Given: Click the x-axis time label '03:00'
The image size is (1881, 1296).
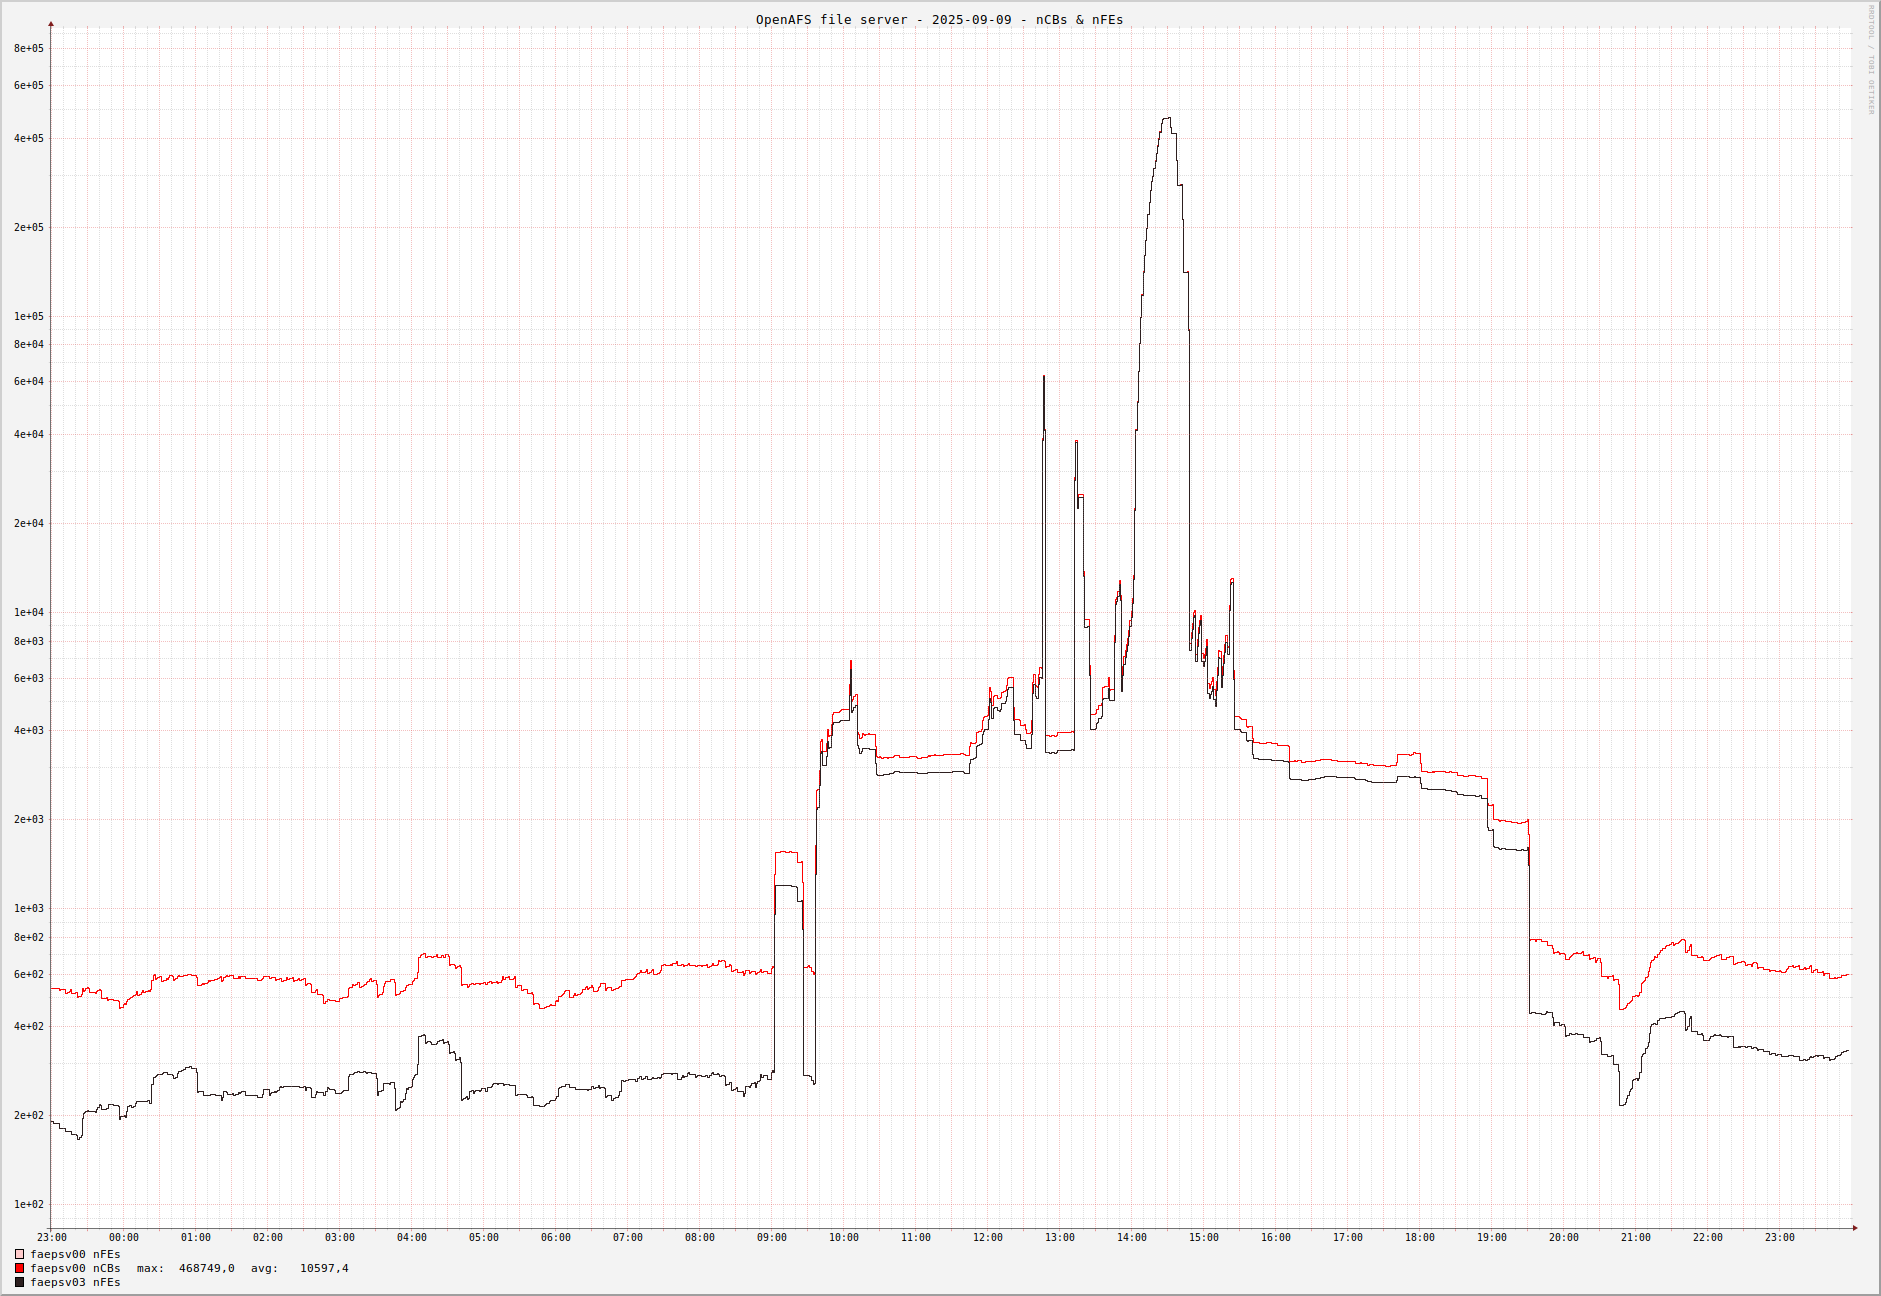Looking at the screenshot, I should point(340,1238).
